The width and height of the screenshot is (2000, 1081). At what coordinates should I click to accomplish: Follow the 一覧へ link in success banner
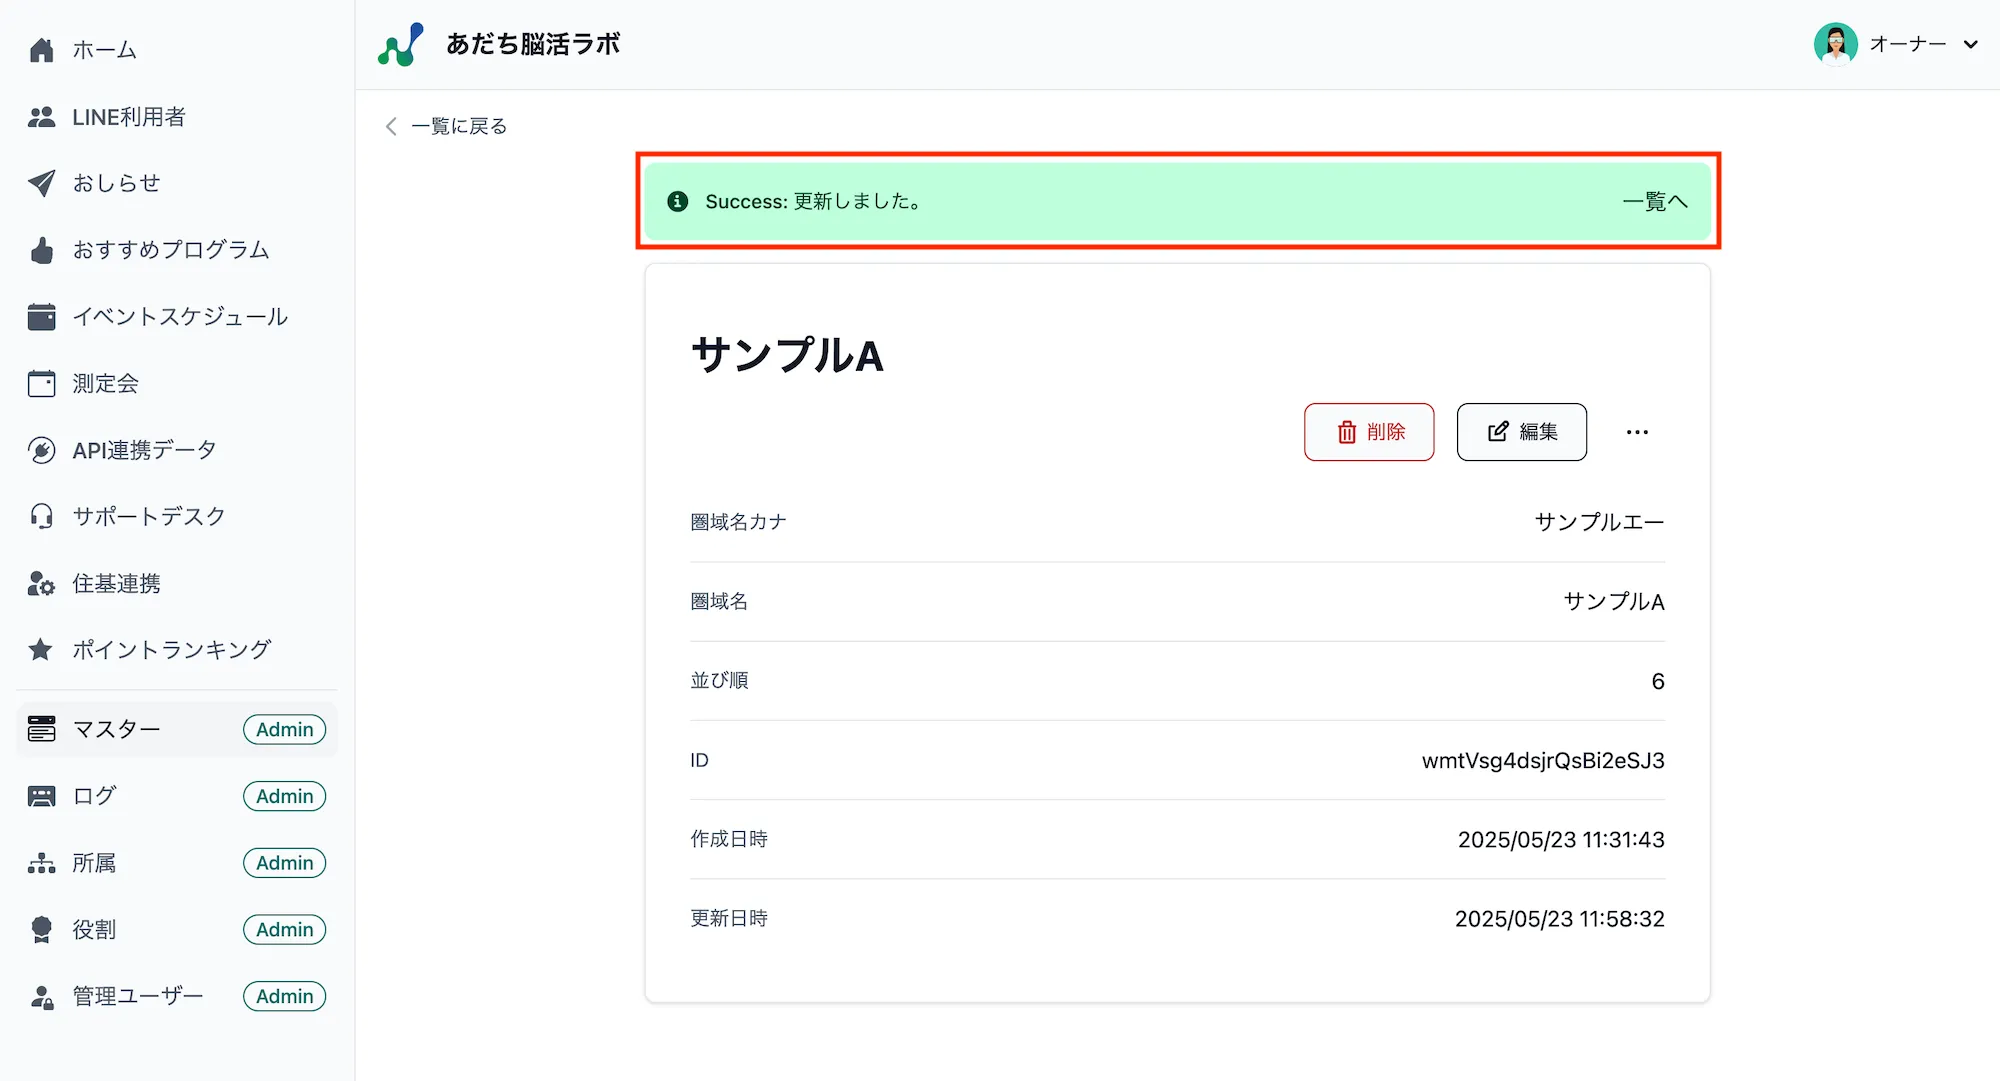[1654, 201]
